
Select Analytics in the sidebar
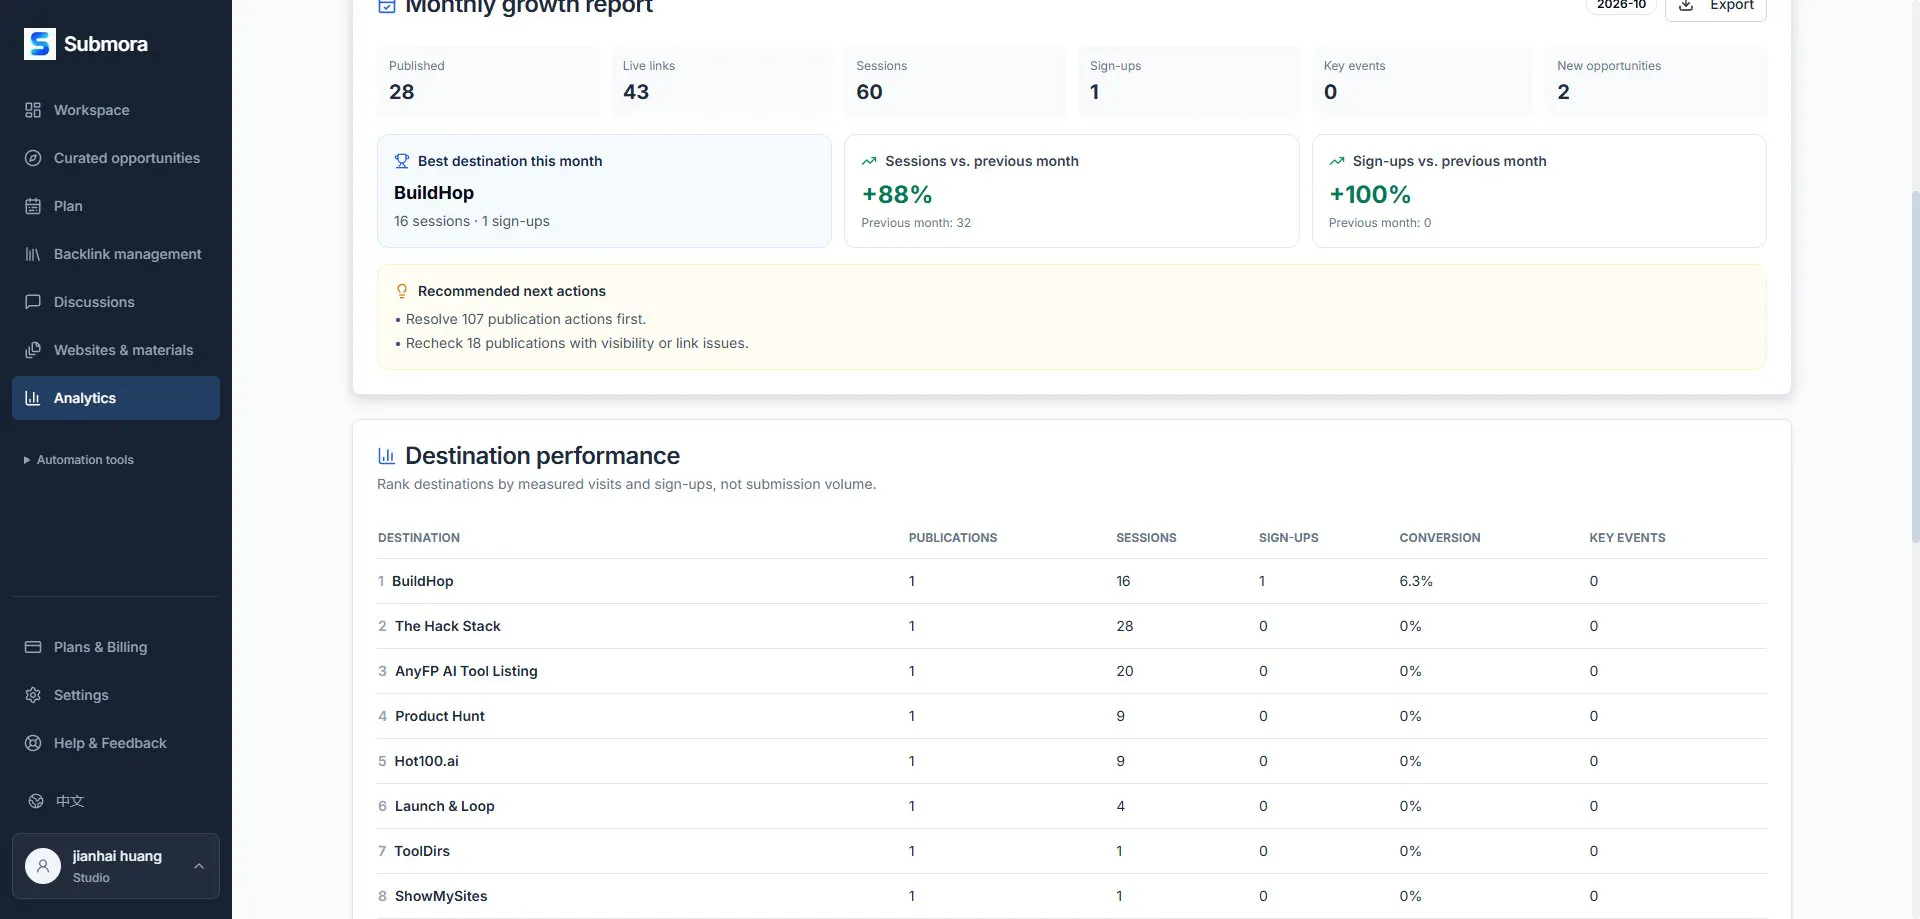coord(116,398)
